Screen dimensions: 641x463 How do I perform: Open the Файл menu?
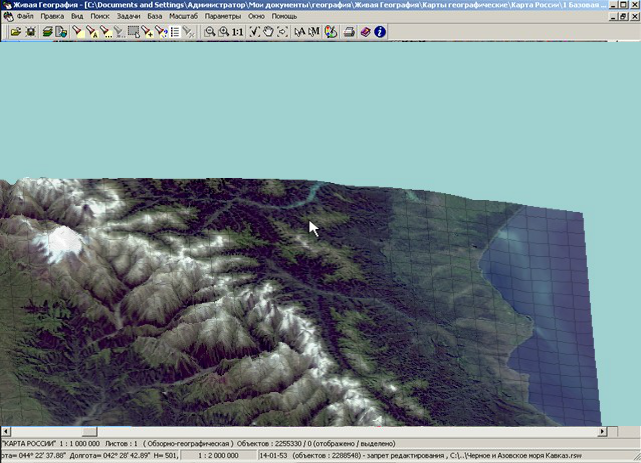[25, 18]
